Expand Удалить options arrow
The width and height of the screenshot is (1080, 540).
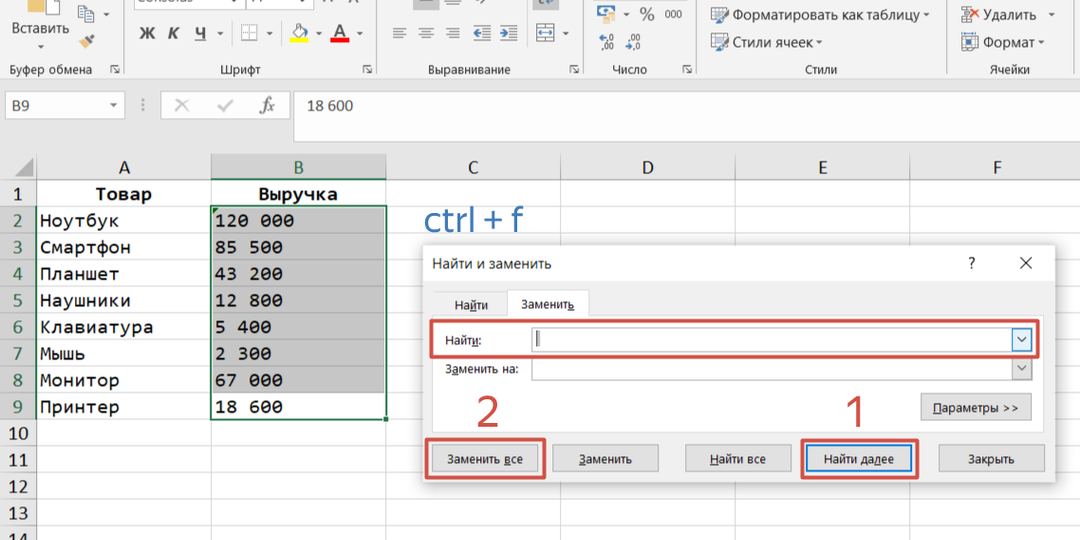pos(1051,14)
